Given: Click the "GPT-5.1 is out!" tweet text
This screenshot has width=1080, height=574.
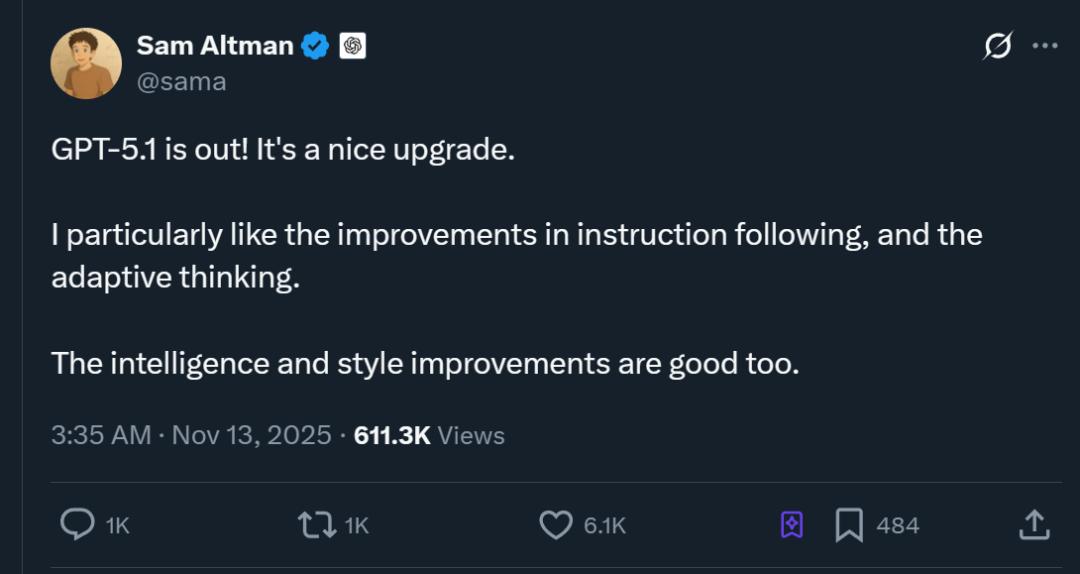Looking at the screenshot, I should 282,151.
